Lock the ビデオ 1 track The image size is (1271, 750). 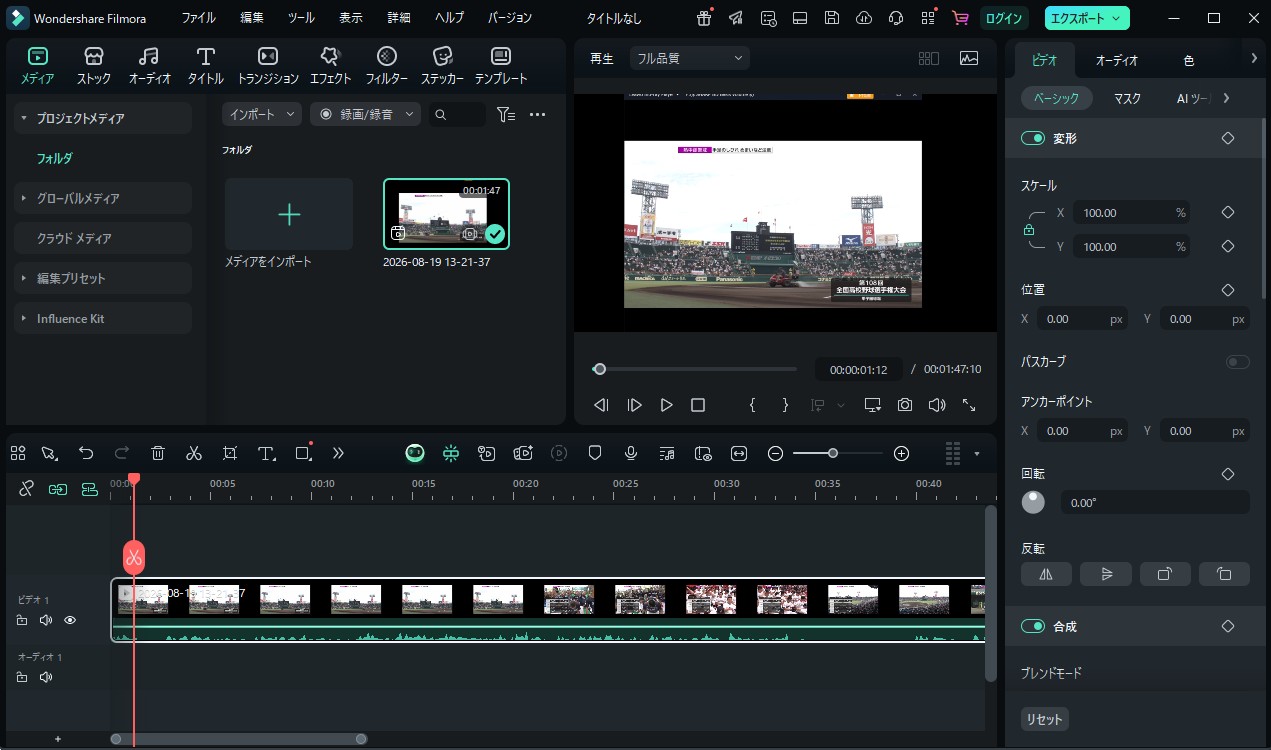(22, 620)
